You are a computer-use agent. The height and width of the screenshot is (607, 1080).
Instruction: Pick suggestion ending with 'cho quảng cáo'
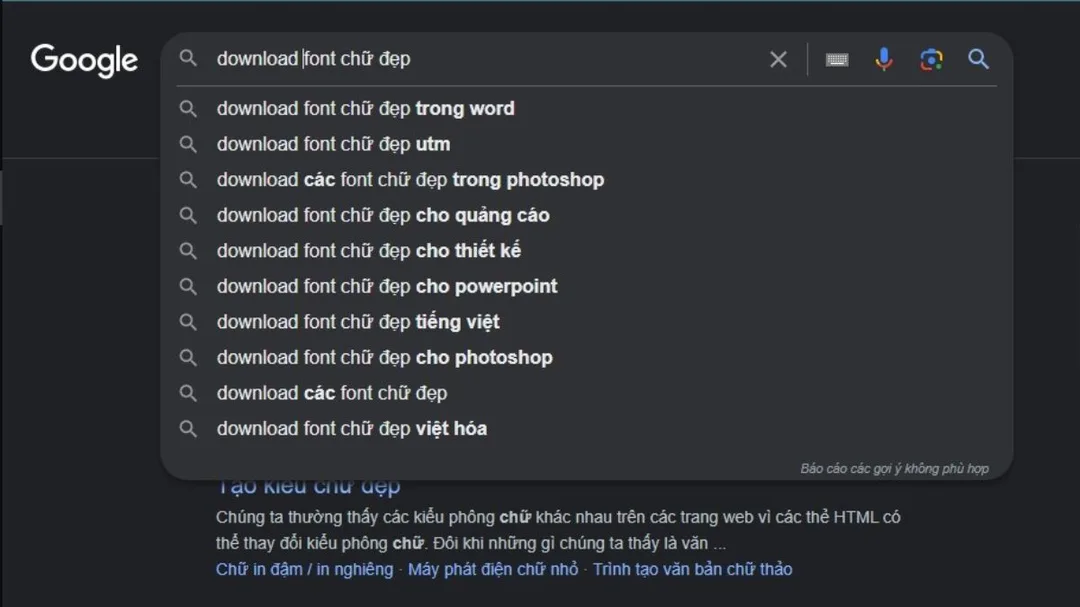382,215
